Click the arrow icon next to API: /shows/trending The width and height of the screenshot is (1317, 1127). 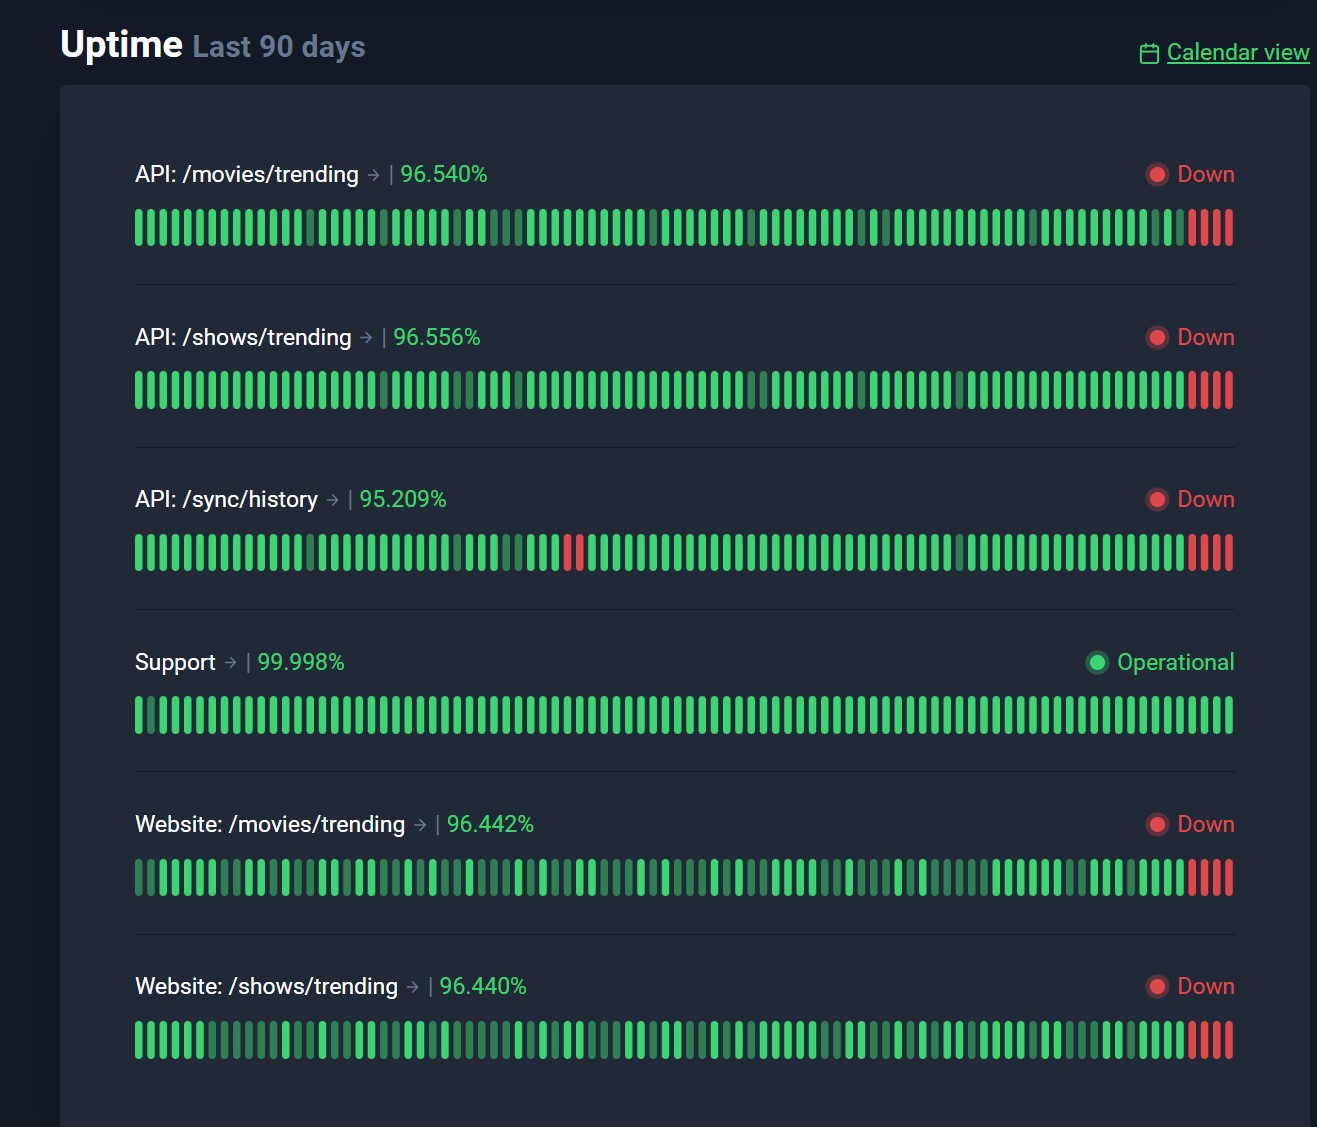point(366,338)
